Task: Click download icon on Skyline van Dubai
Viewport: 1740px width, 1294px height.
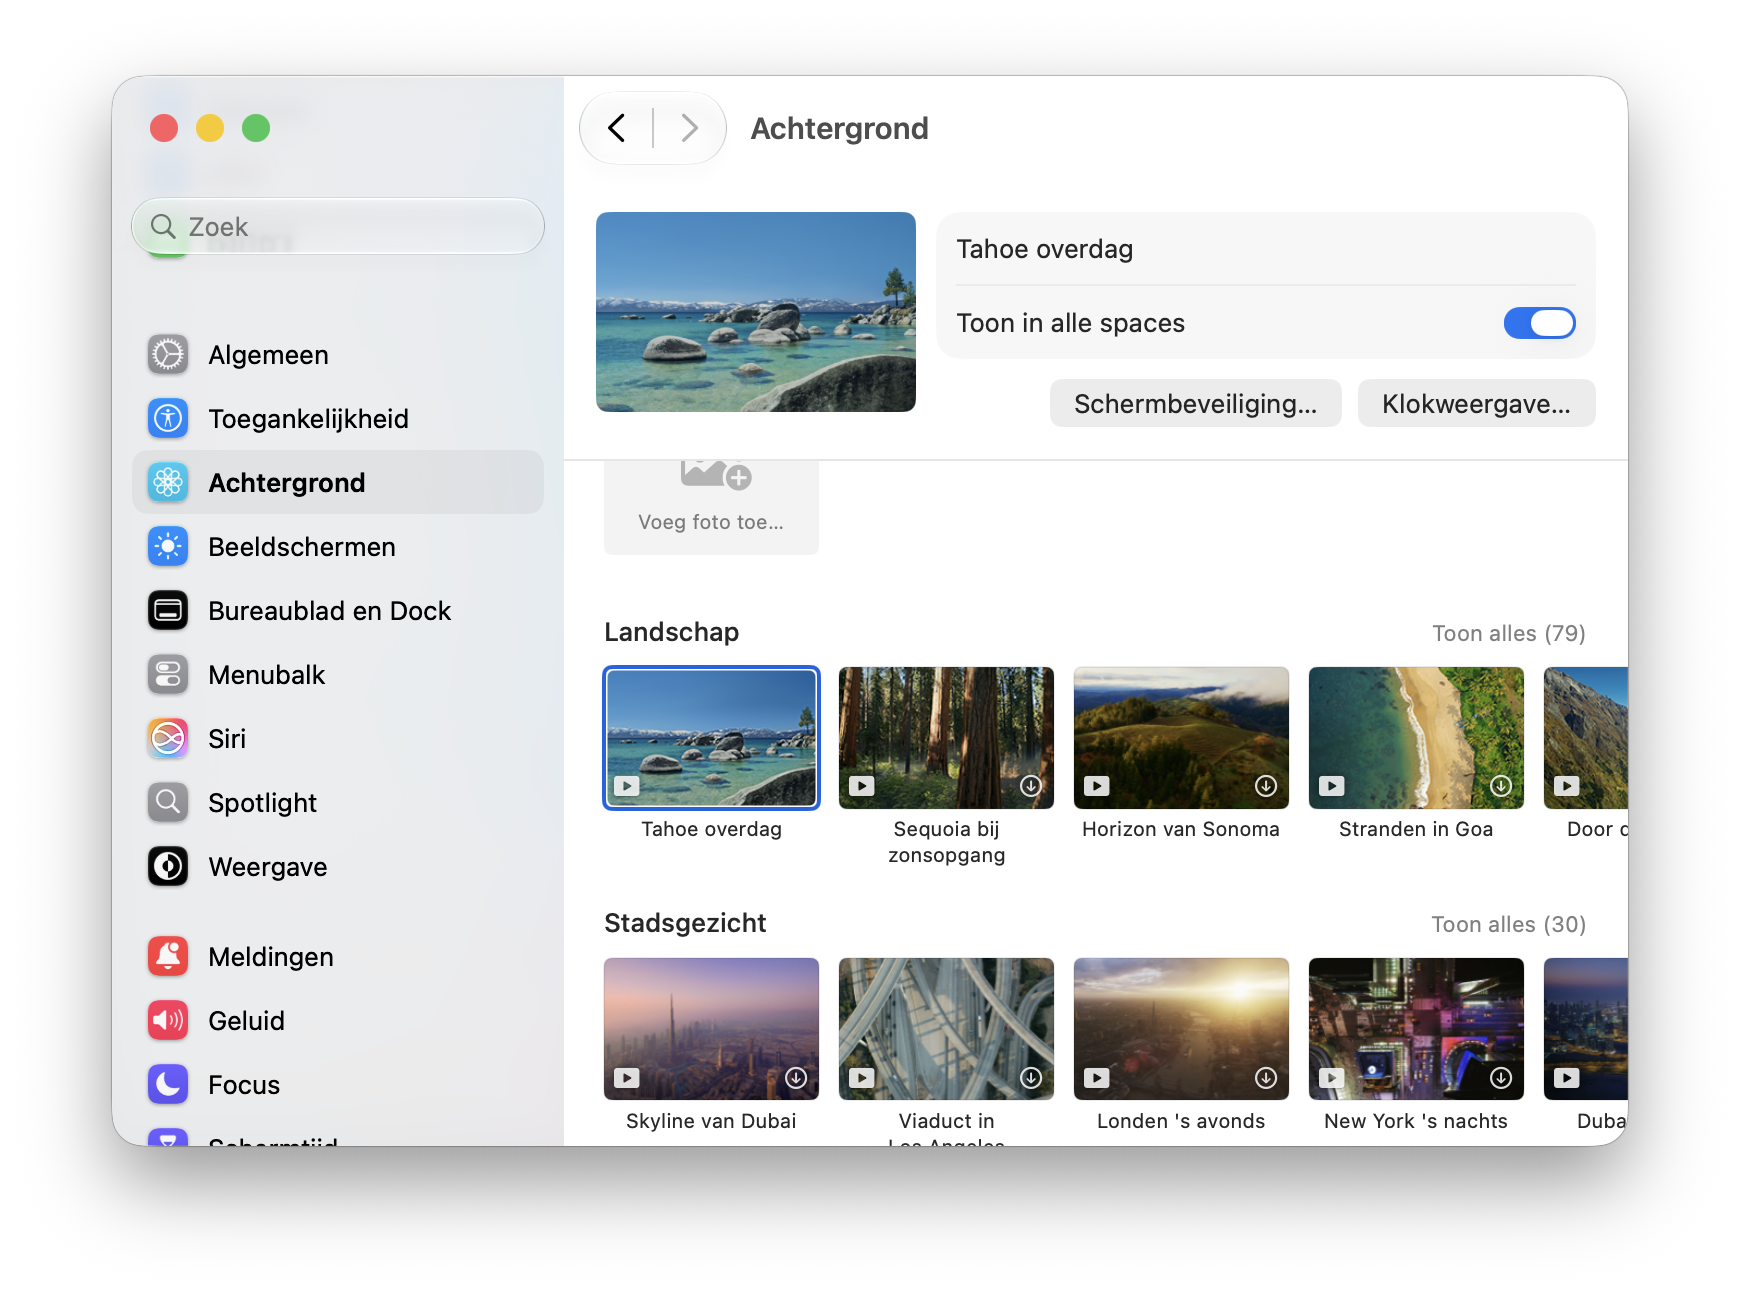Action: point(796,1078)
